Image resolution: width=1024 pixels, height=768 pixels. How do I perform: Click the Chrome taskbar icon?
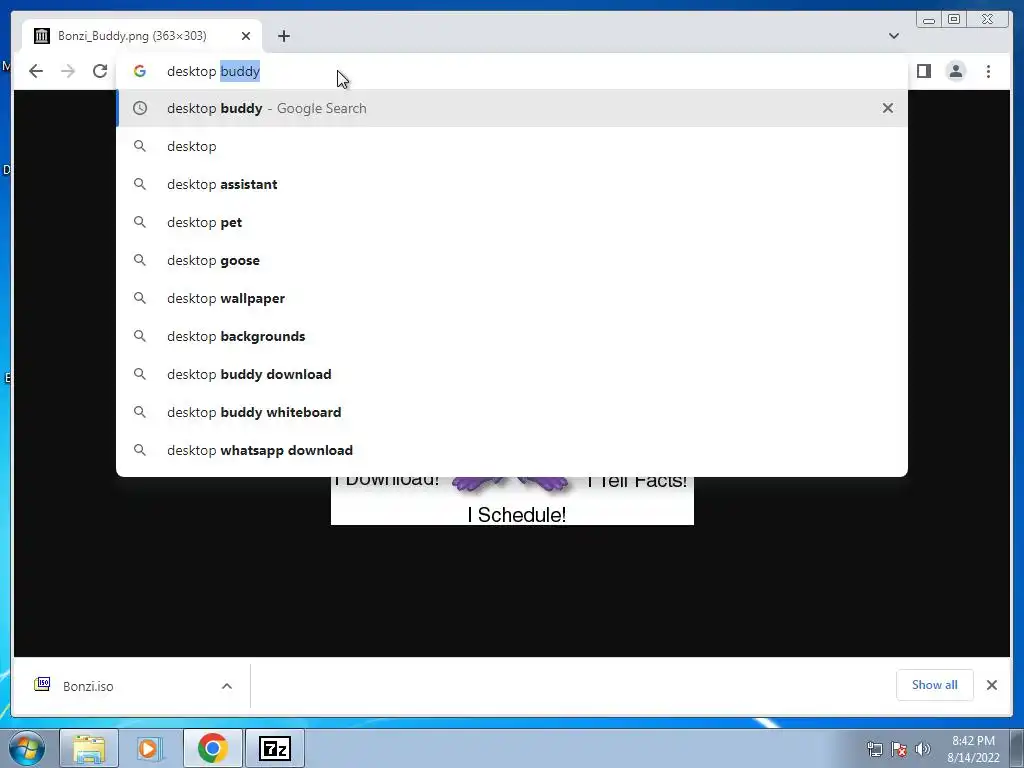212,748
